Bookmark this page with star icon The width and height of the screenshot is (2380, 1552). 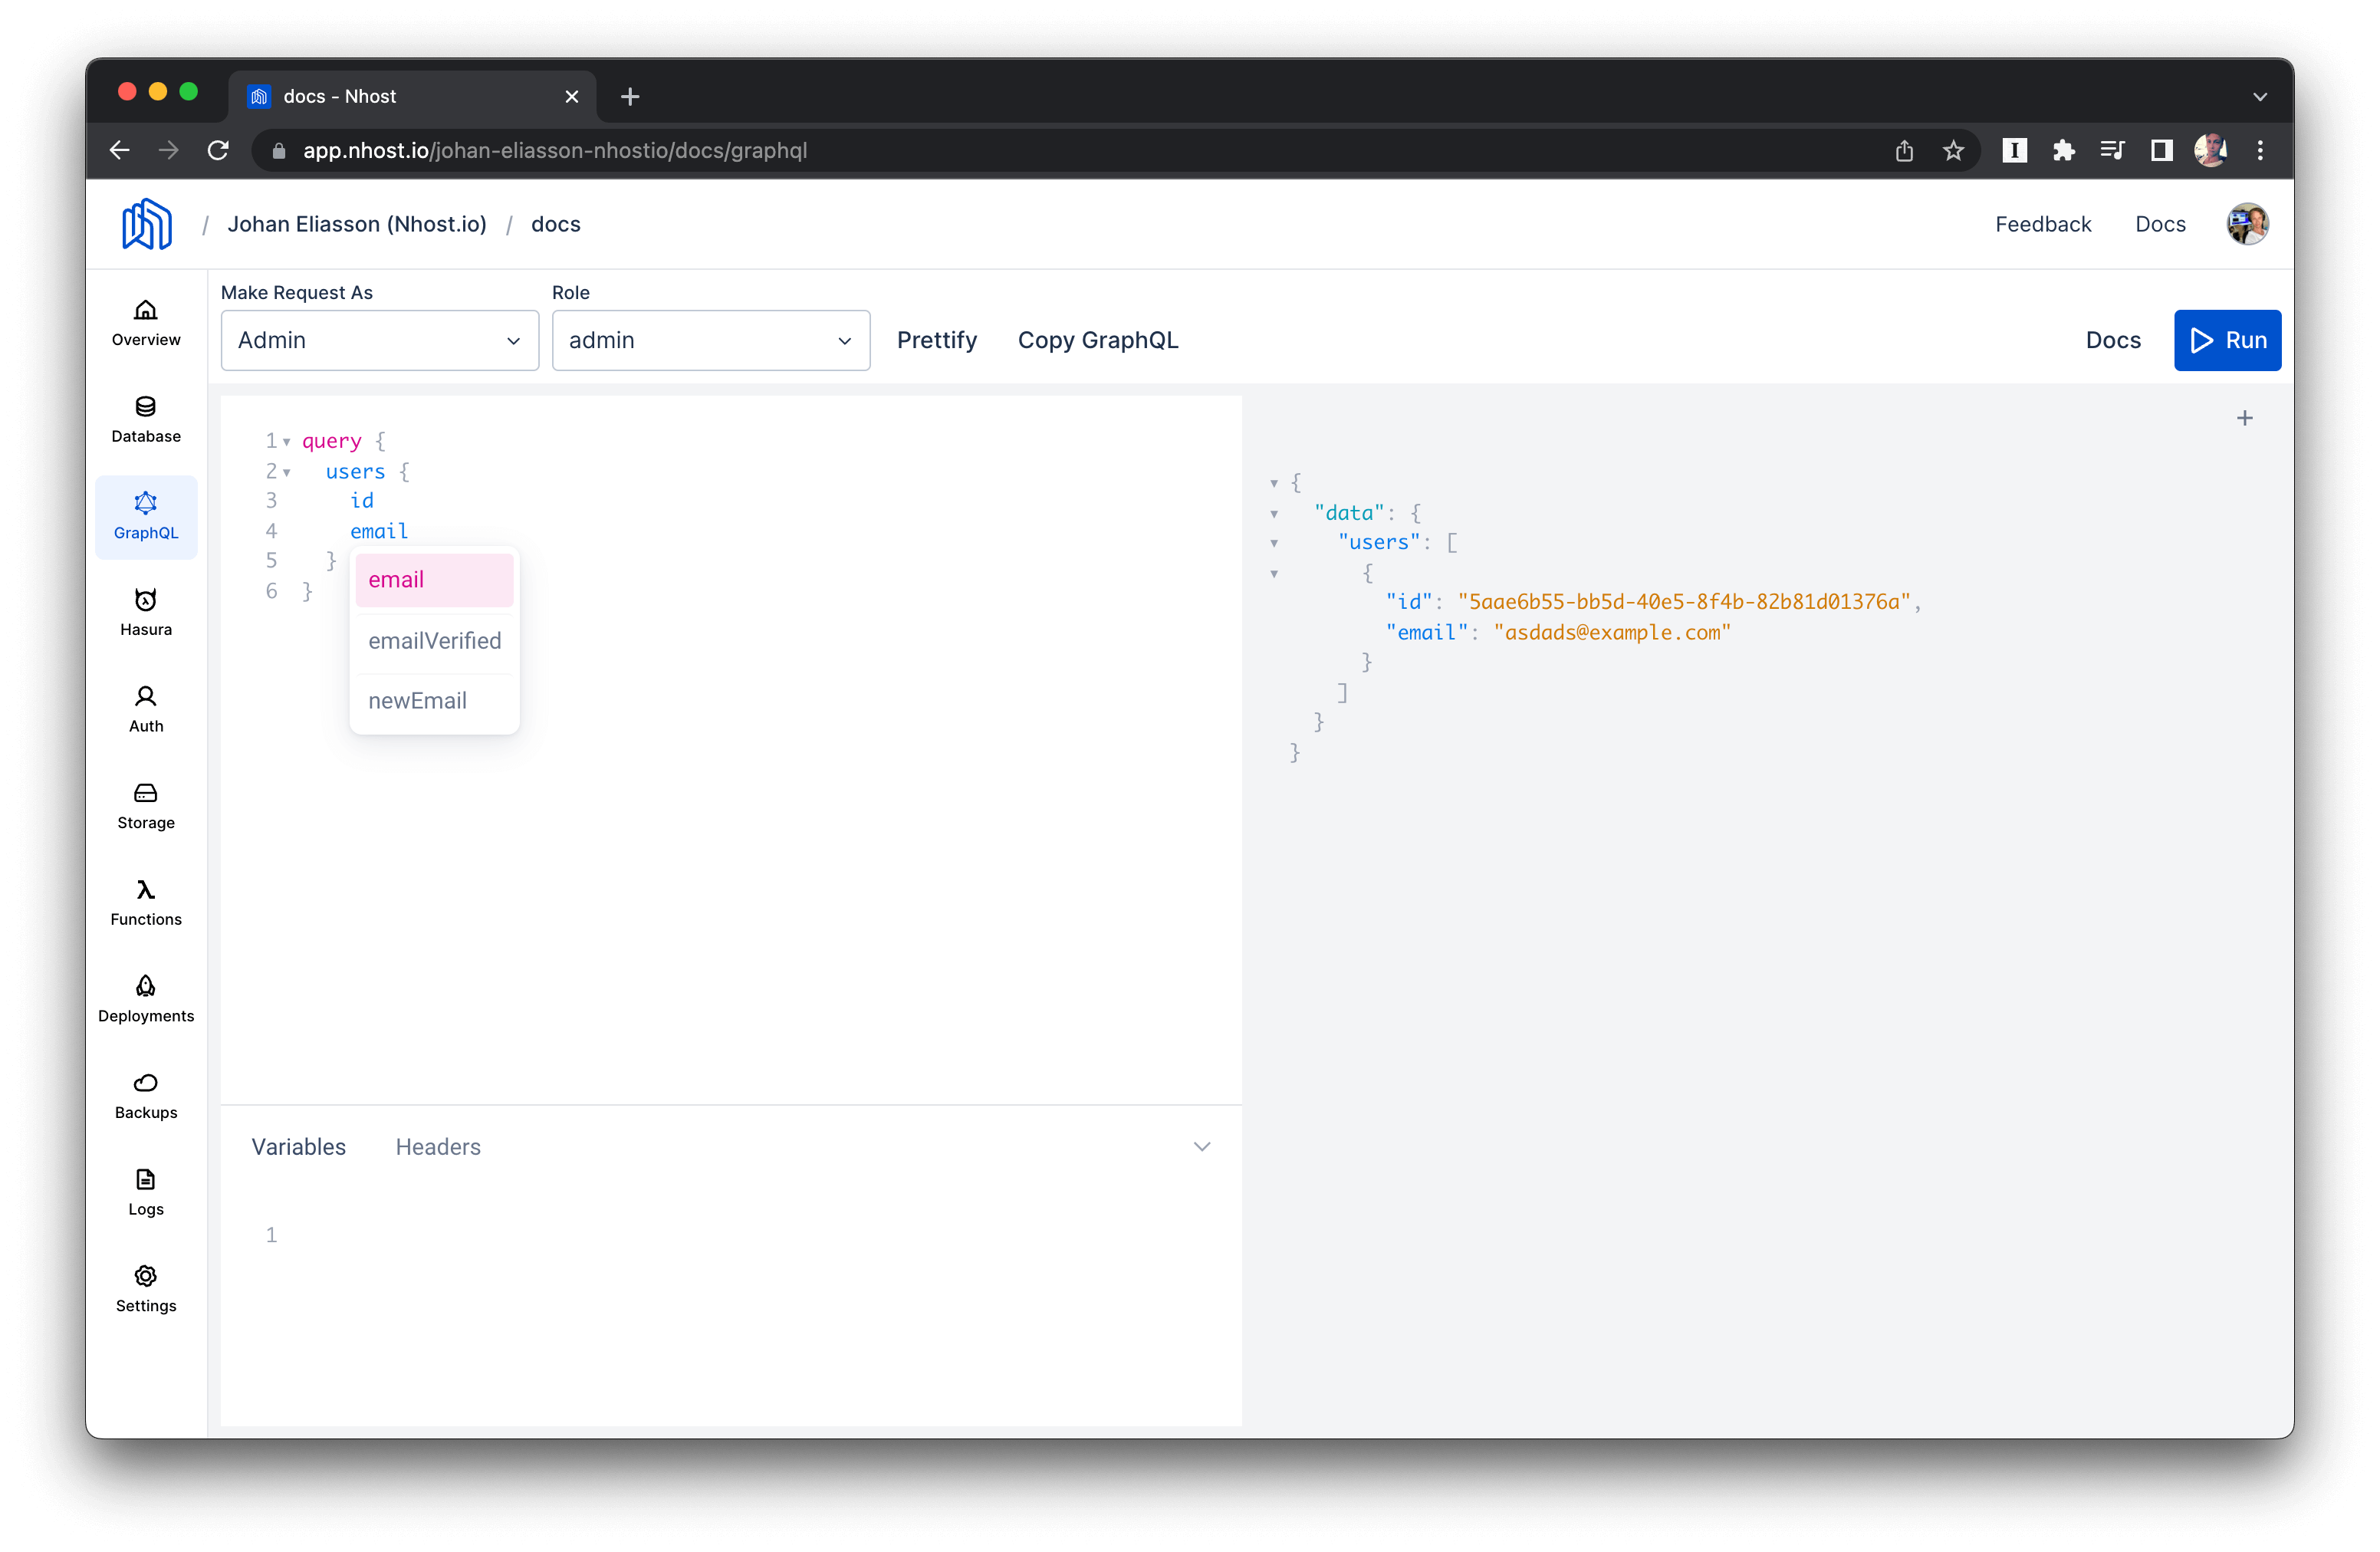(1953, 150)
